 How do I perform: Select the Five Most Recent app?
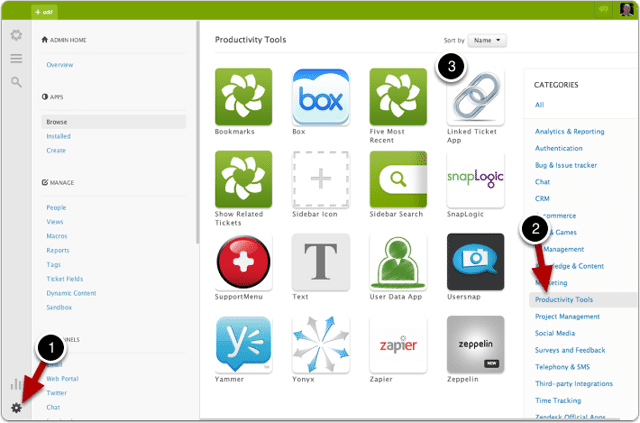coord(398,97)
